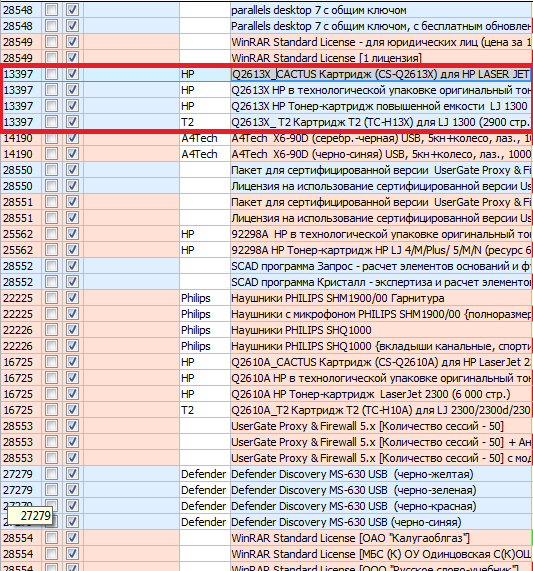Tick the empty checkbox in Q2613X_T2 row
The width and height of the screenshot is (533, 571).
tap(51, 122)
